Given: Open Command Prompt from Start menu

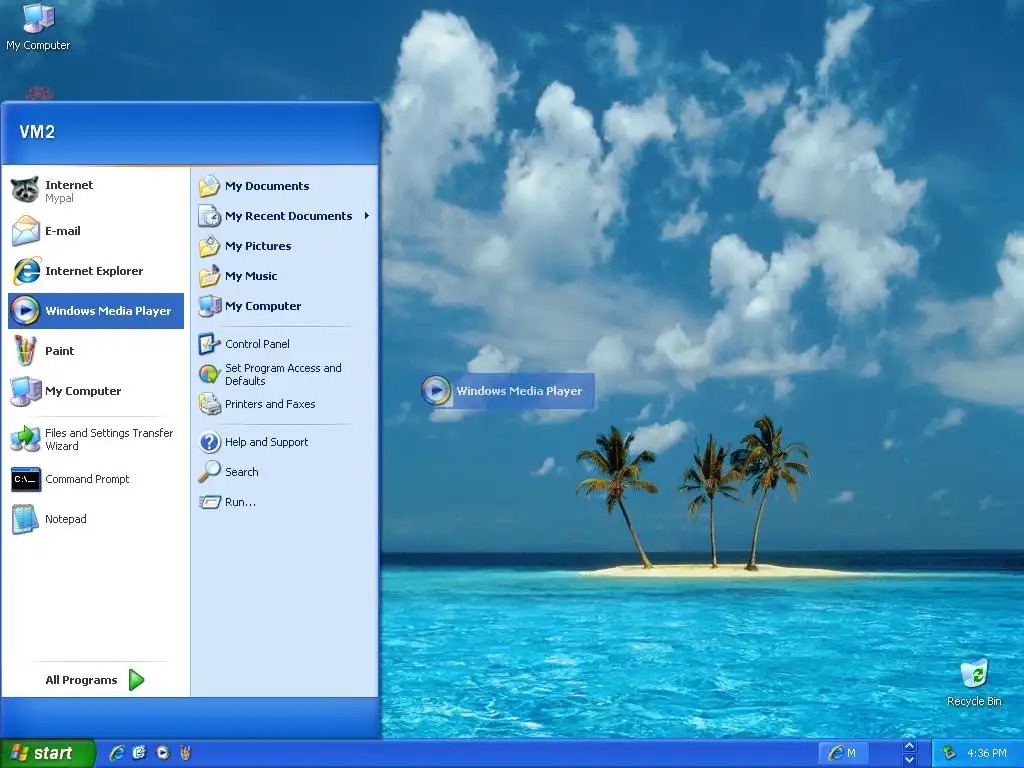Looking at the screenshot, I should coord(96,479).
